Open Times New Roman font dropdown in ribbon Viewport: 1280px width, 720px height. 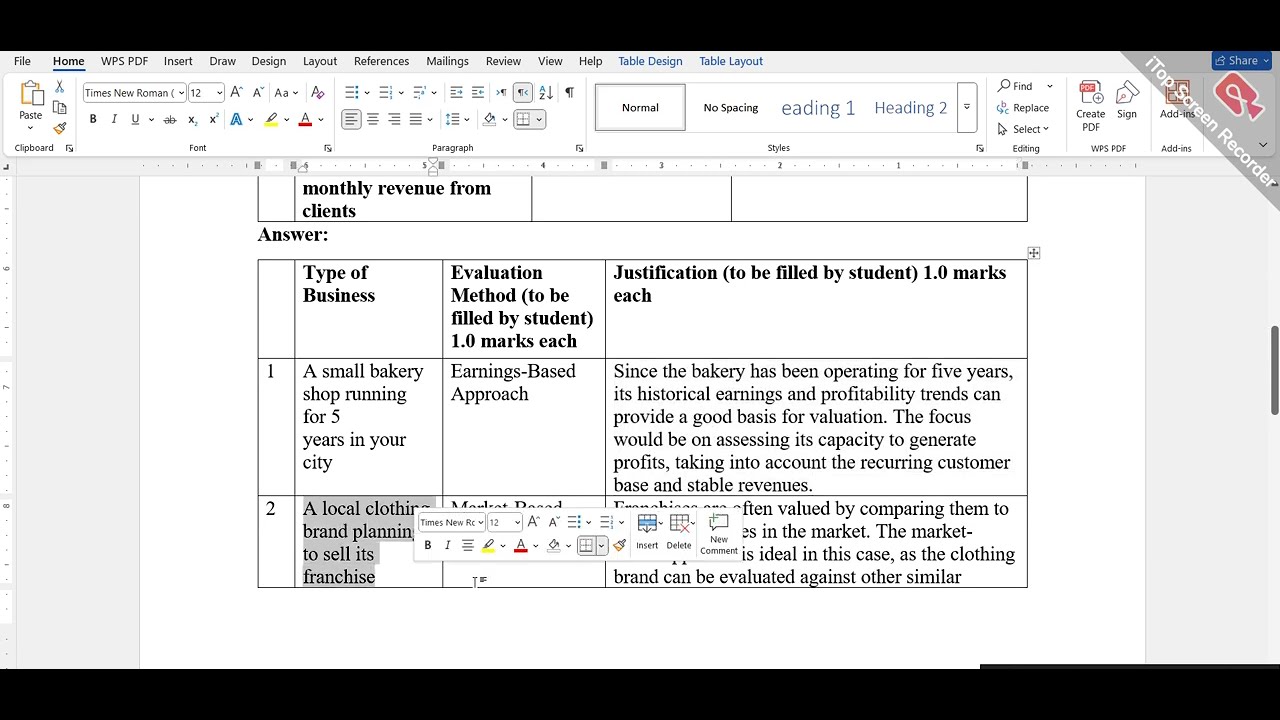(181, 93)
